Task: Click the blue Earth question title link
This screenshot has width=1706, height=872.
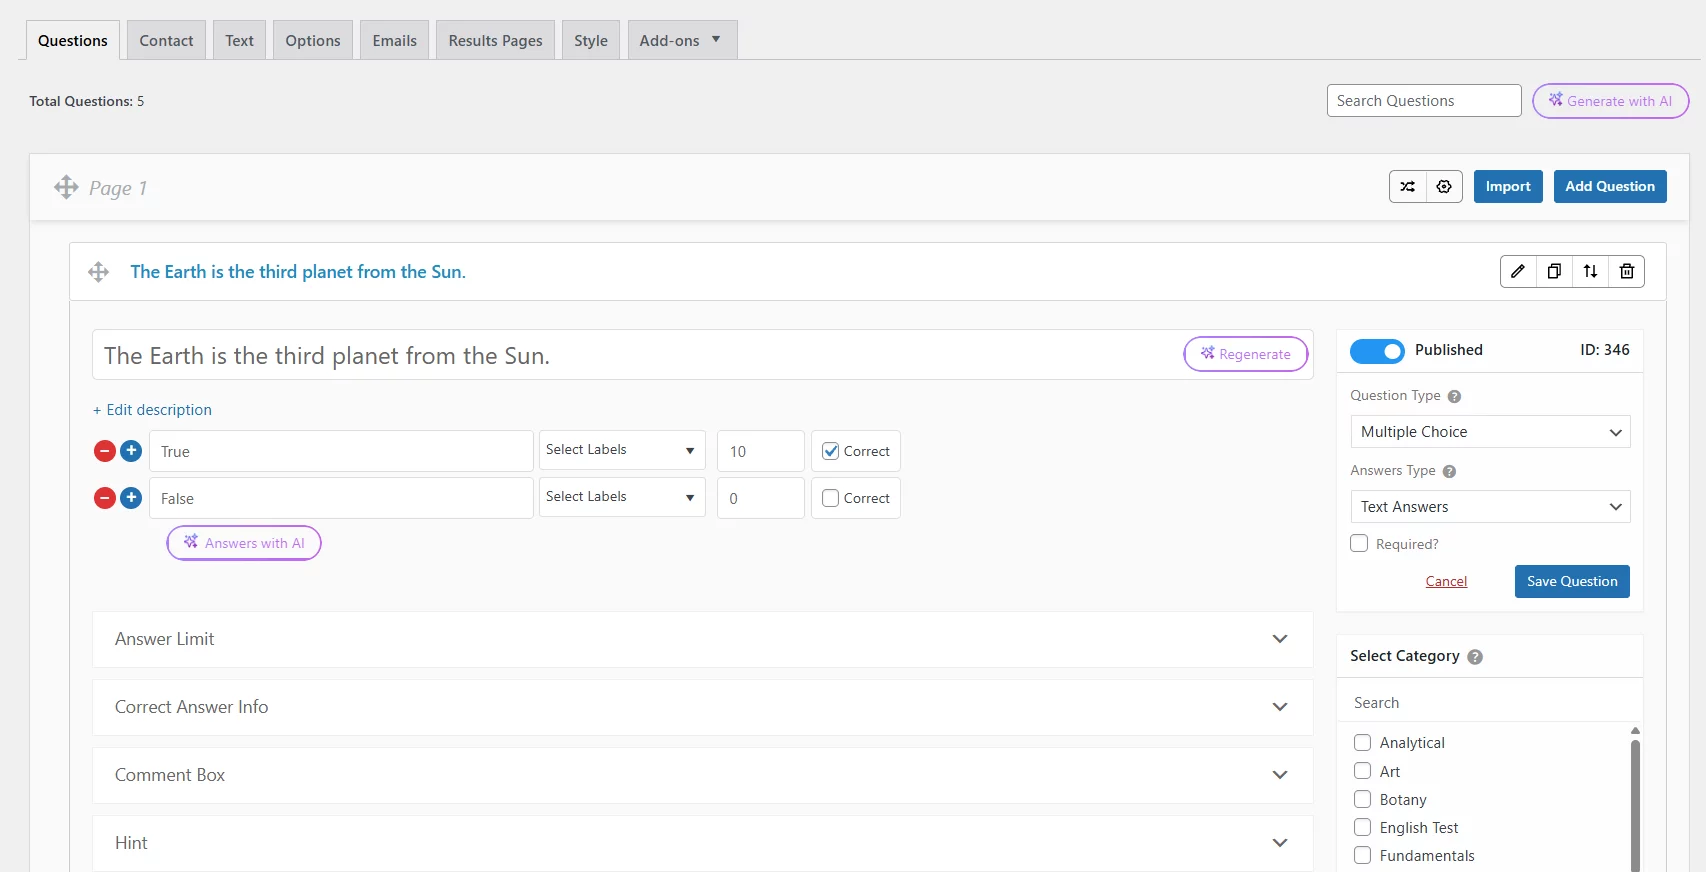Action: coord(298,272)
